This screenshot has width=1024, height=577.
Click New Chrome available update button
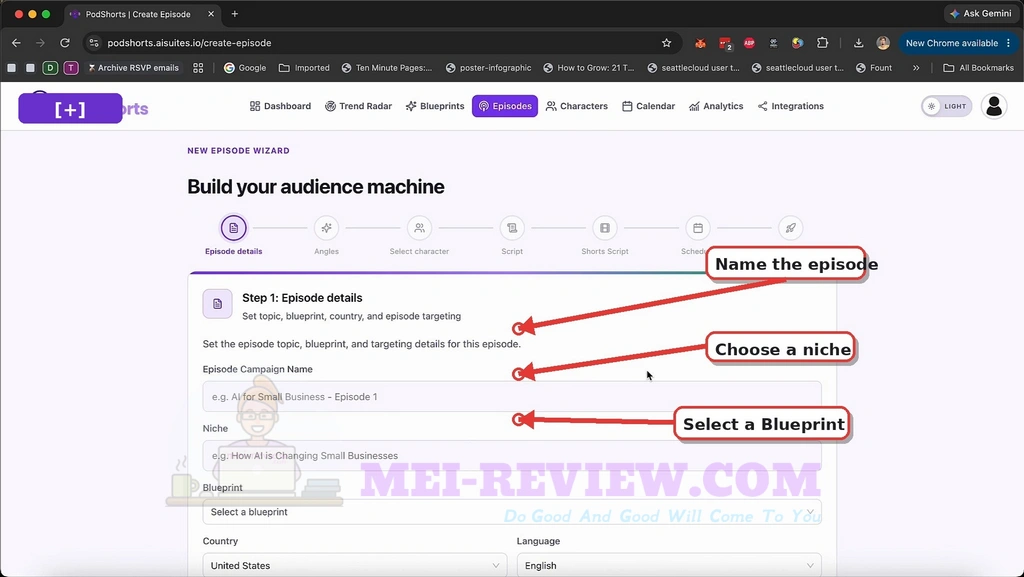[958, 43]
